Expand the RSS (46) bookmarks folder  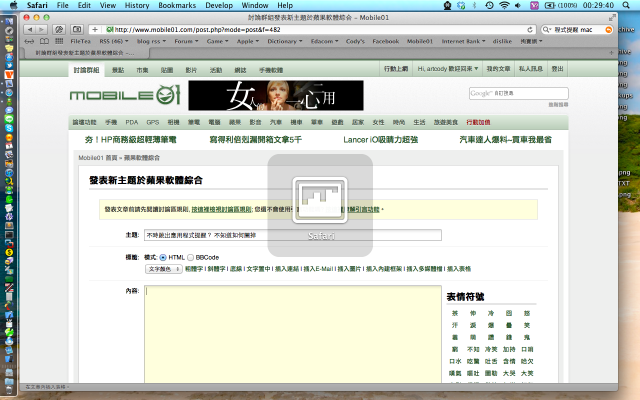click(114, 41)
